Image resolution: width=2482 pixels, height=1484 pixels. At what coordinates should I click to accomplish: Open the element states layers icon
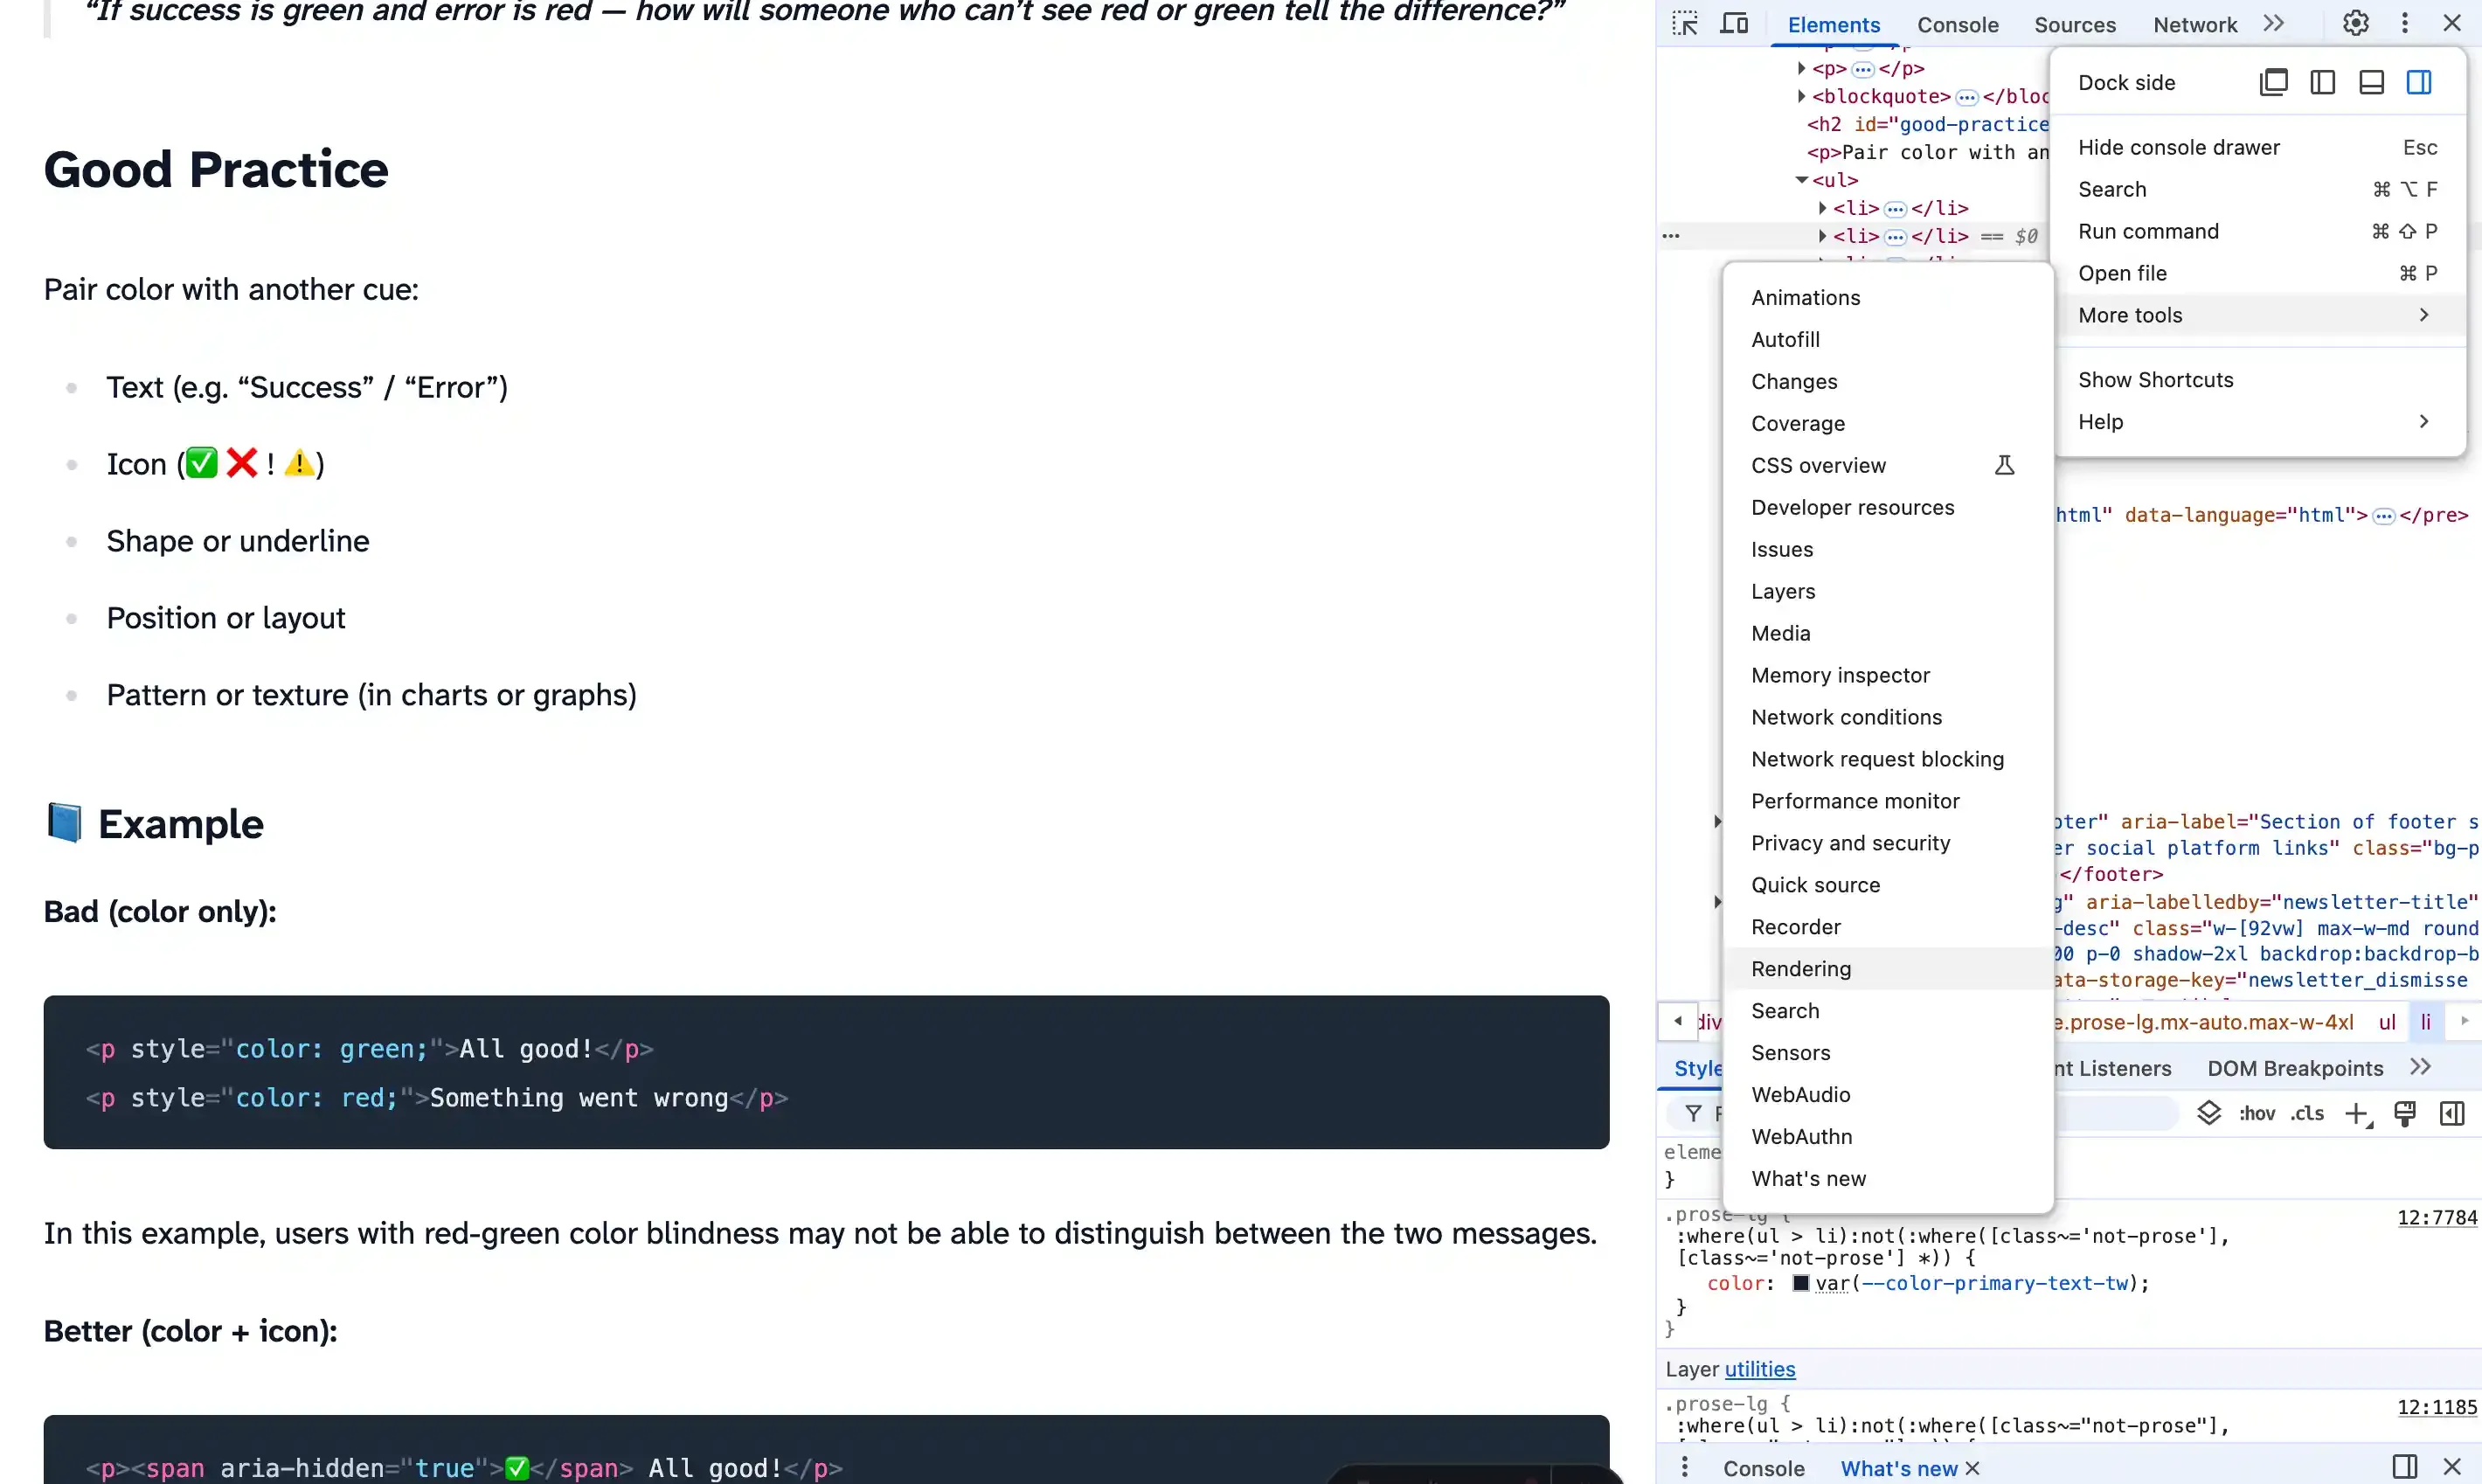tap(2209, 1113)
